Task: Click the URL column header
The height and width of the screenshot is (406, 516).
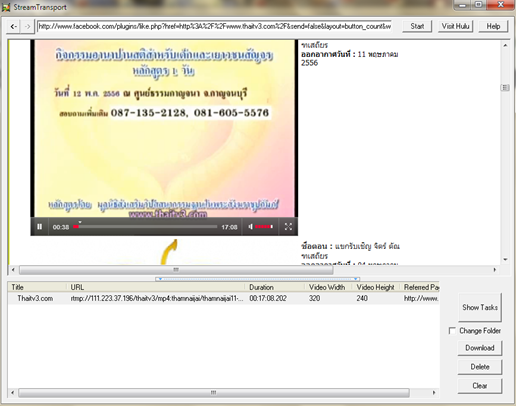Action: click(x=156, y=287)
